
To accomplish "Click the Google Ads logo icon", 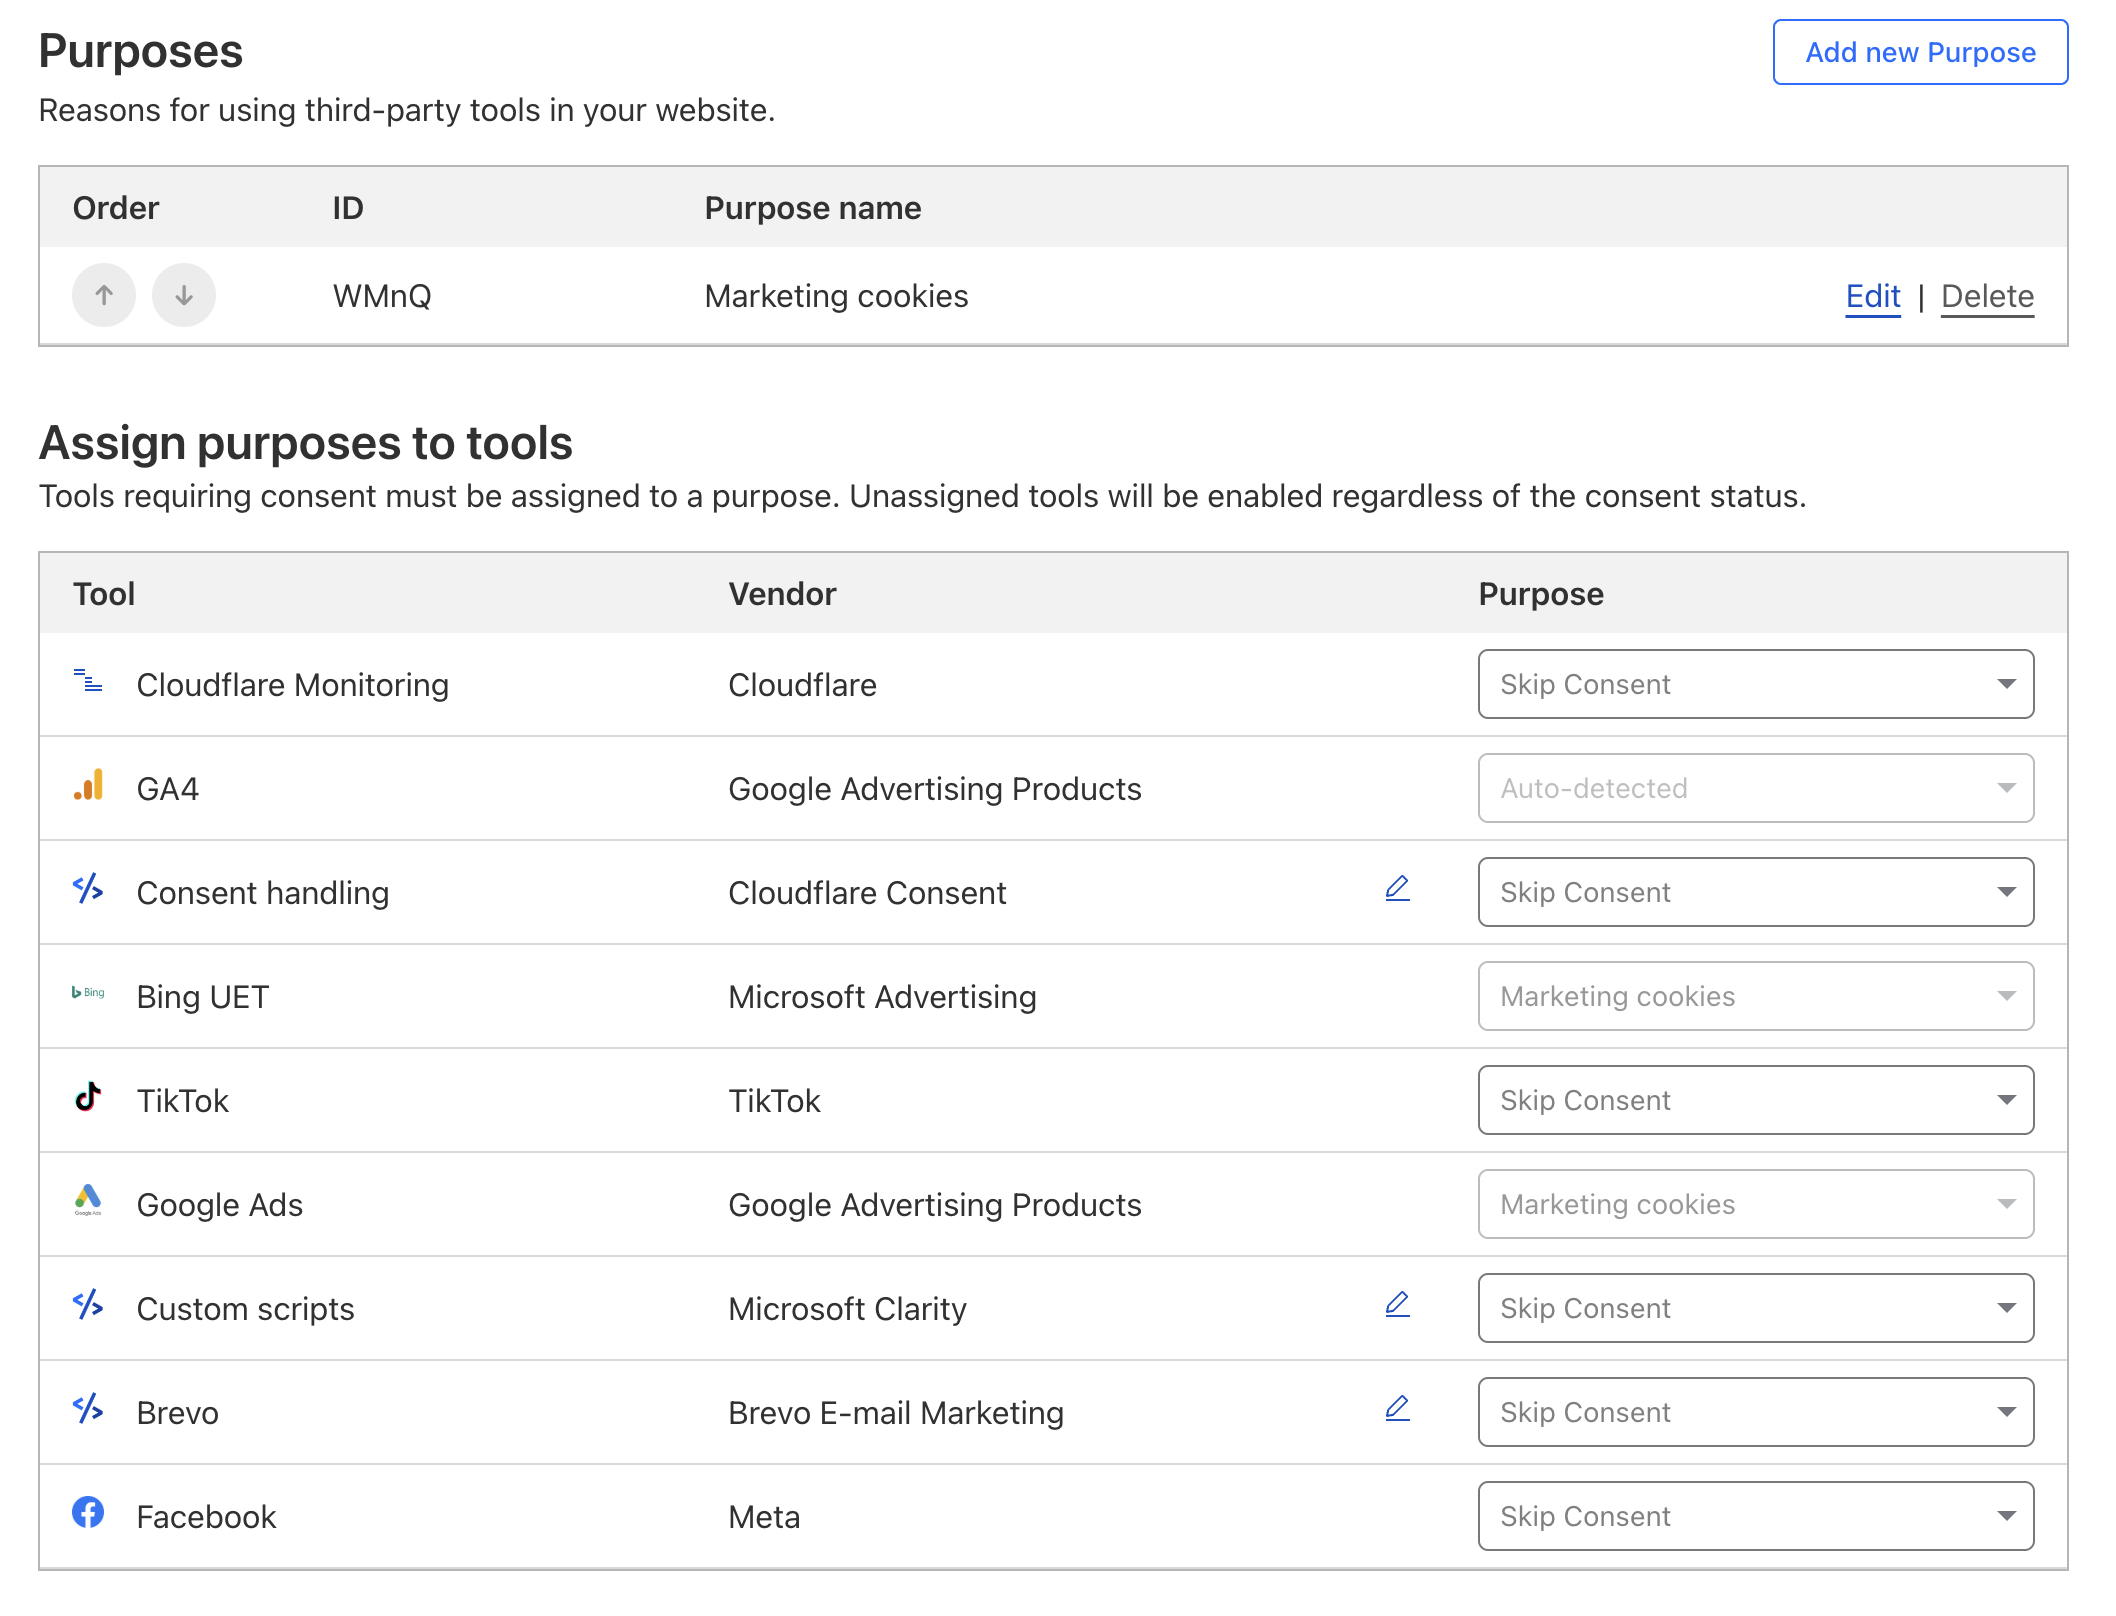I will coord(88,1200).
